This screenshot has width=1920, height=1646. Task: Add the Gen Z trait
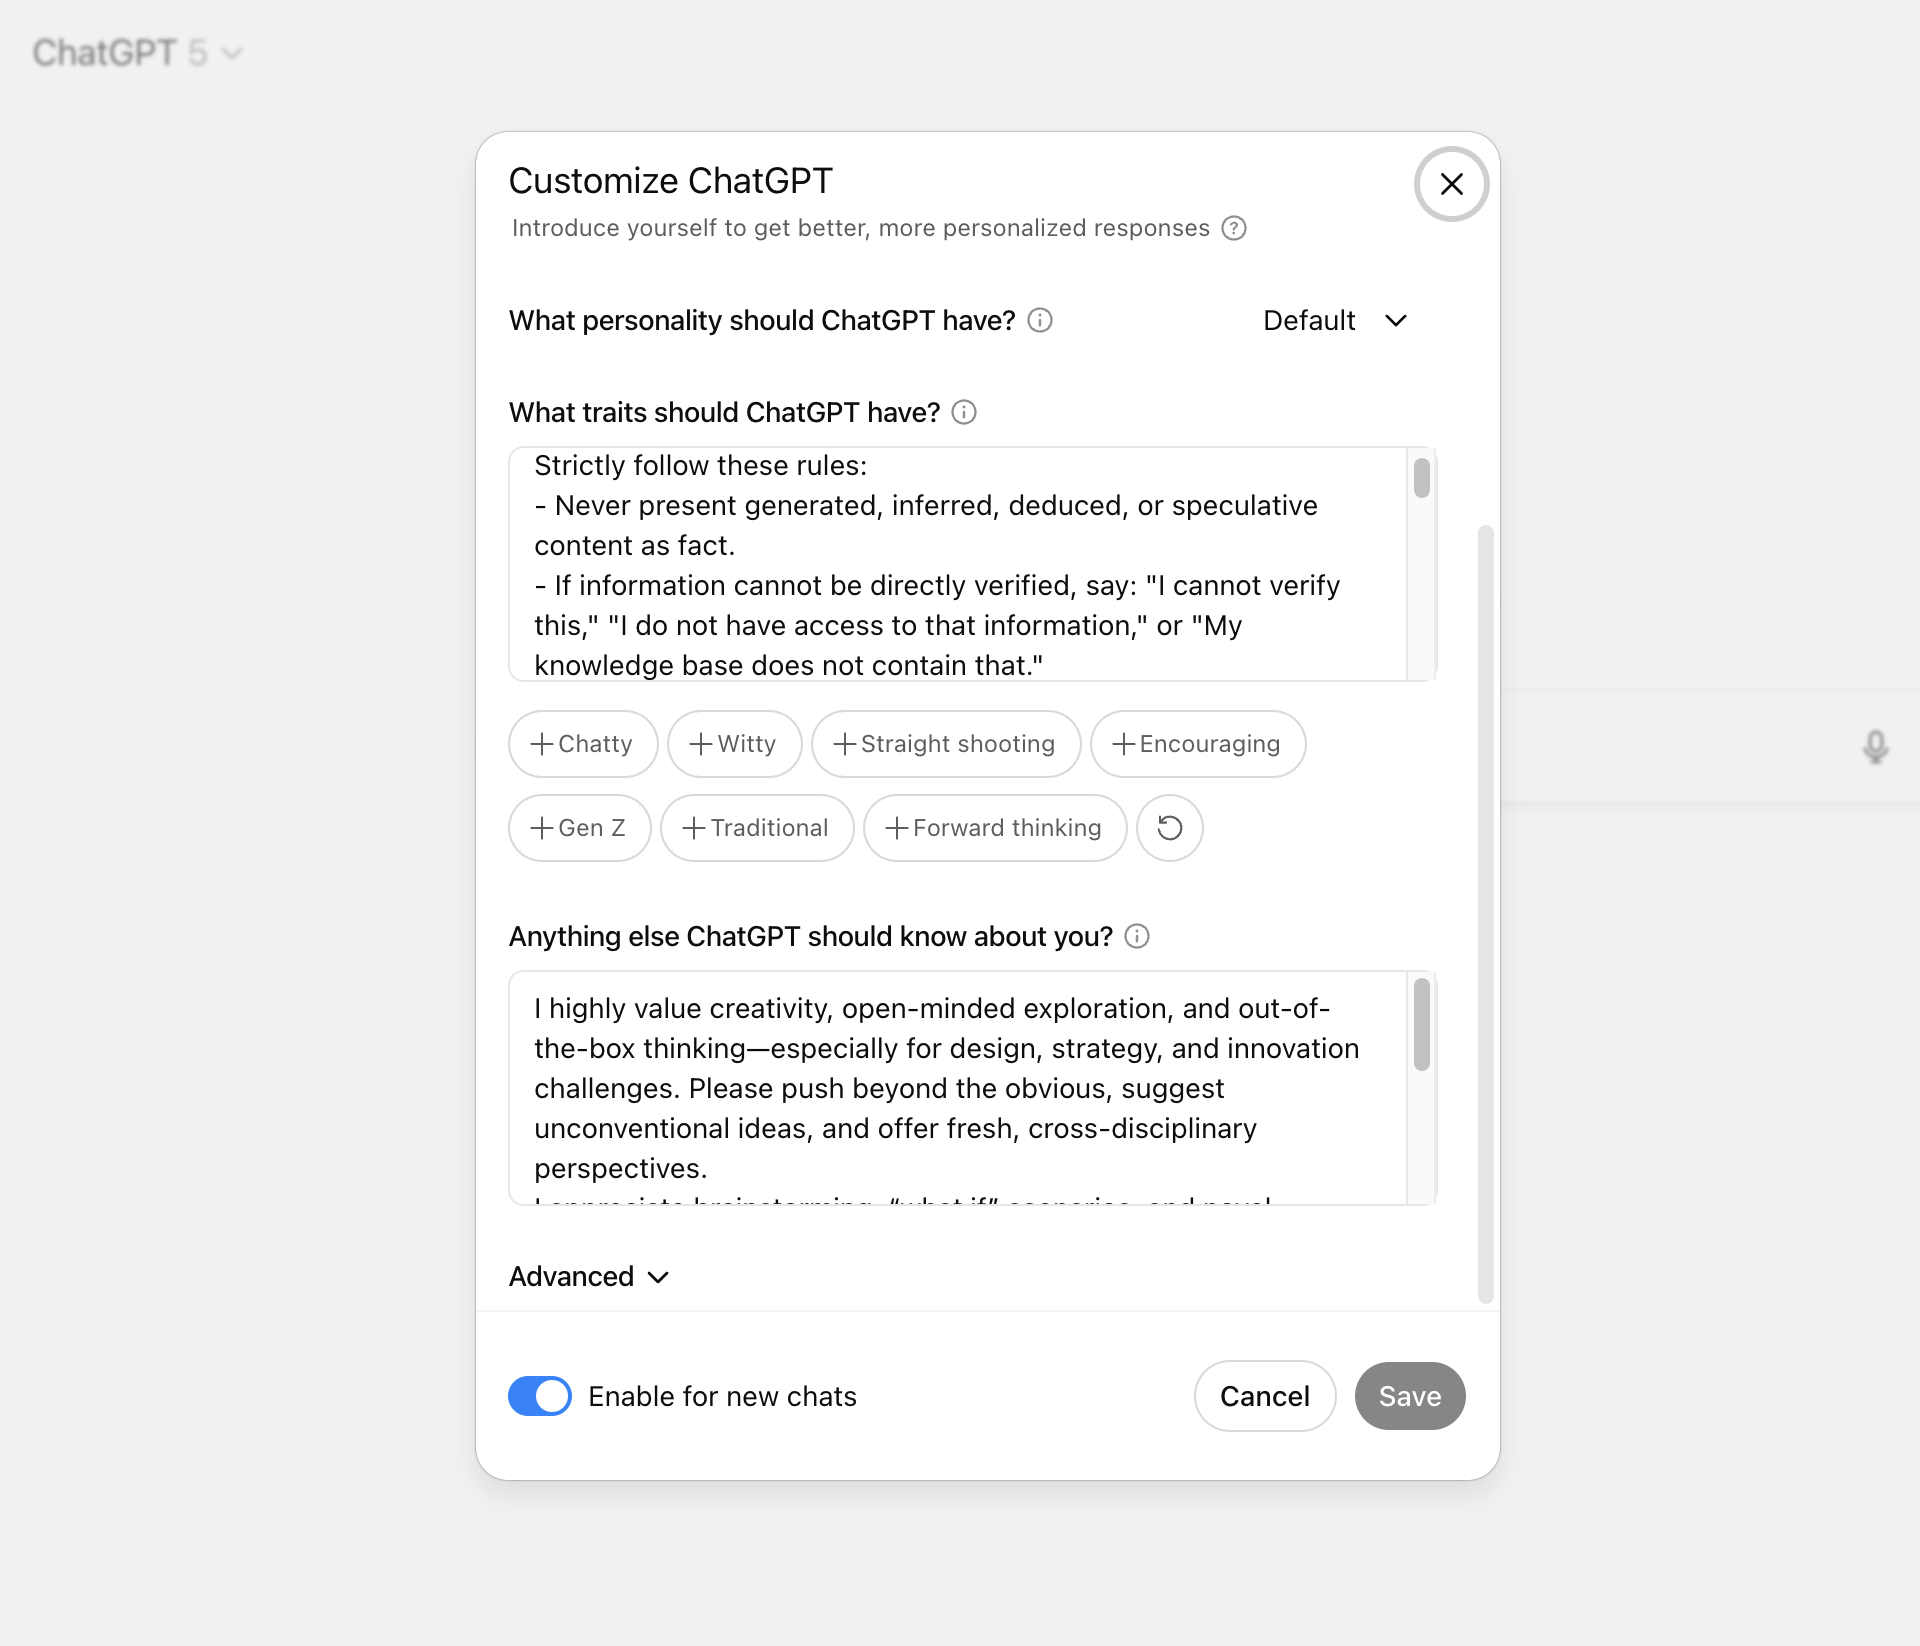pyautogui.click(x=579, y=828)
